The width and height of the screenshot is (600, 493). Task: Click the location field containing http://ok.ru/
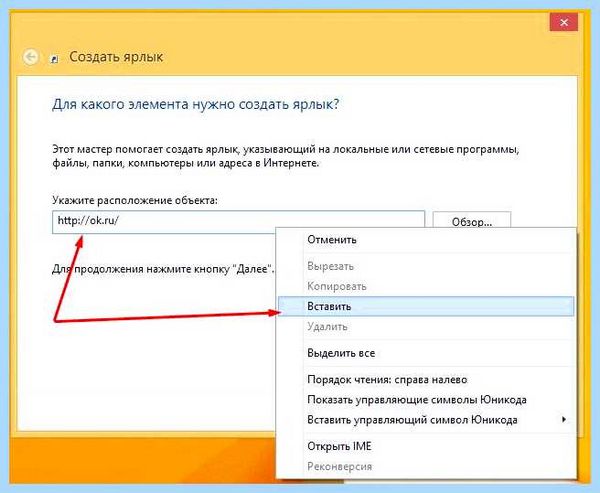238,222
